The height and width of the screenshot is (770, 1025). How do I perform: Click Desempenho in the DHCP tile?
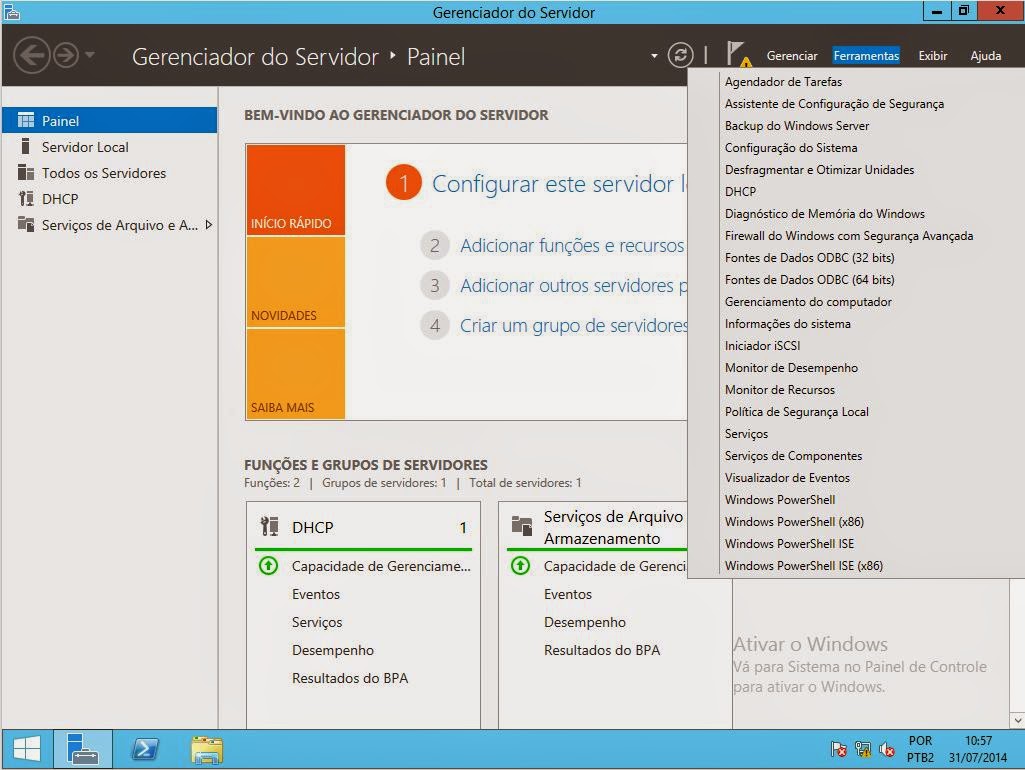(x=333, y=650)
